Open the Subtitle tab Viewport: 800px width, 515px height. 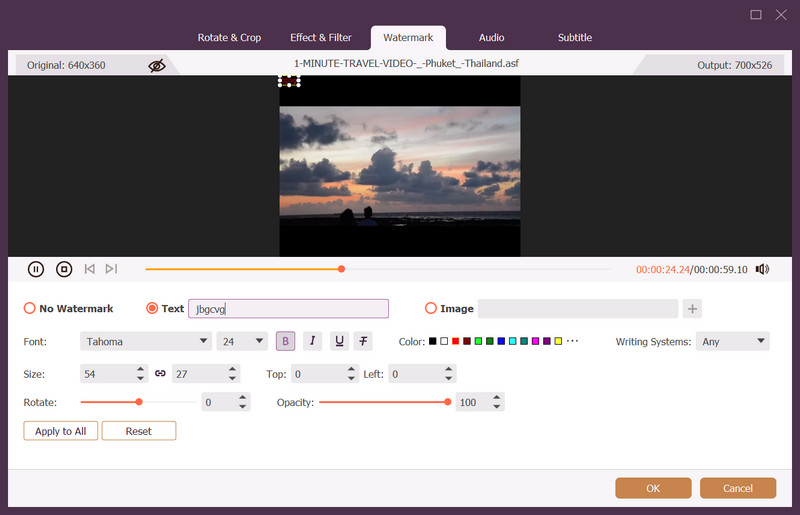pos(574,38)
